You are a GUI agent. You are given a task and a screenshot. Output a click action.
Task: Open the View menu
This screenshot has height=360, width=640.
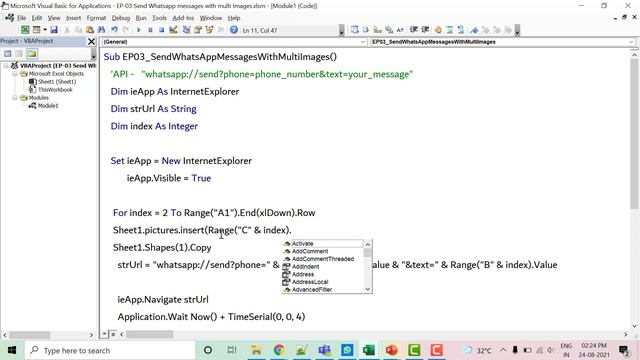54,18
